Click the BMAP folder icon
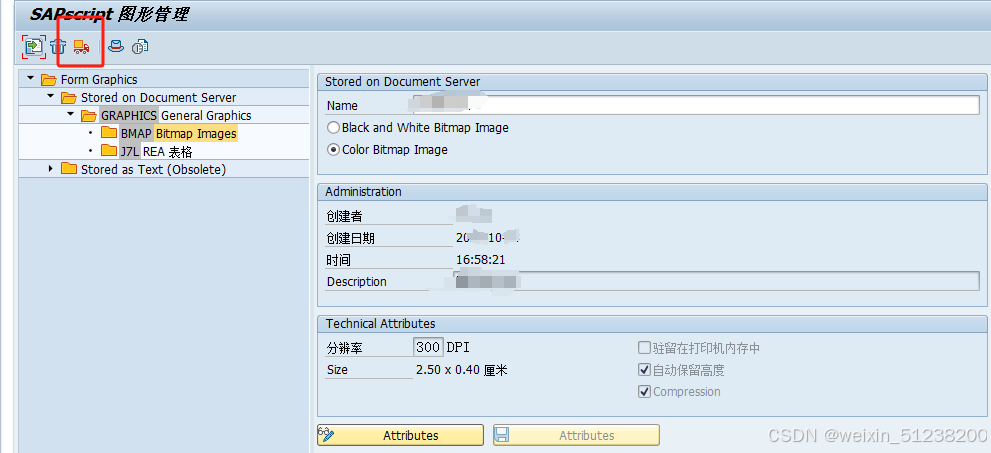Viewport: 991px width, 453px height. [109, 133]
